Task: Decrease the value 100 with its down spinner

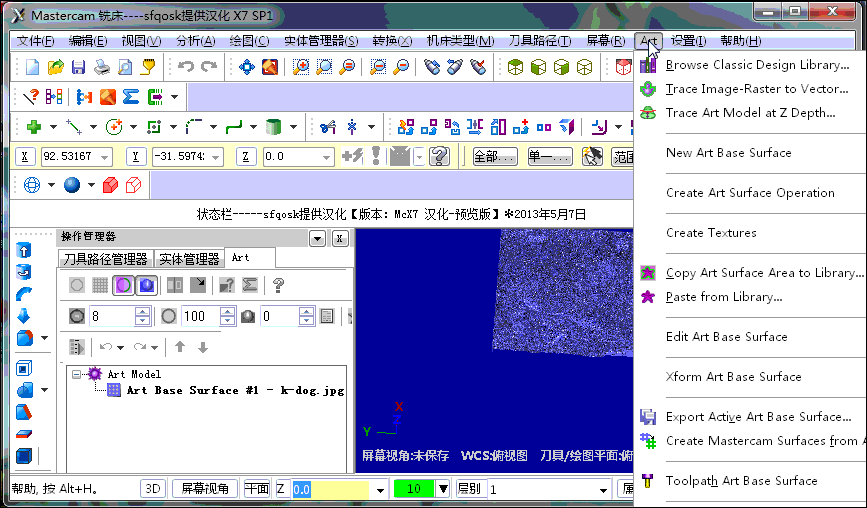Action: [227, 321]
